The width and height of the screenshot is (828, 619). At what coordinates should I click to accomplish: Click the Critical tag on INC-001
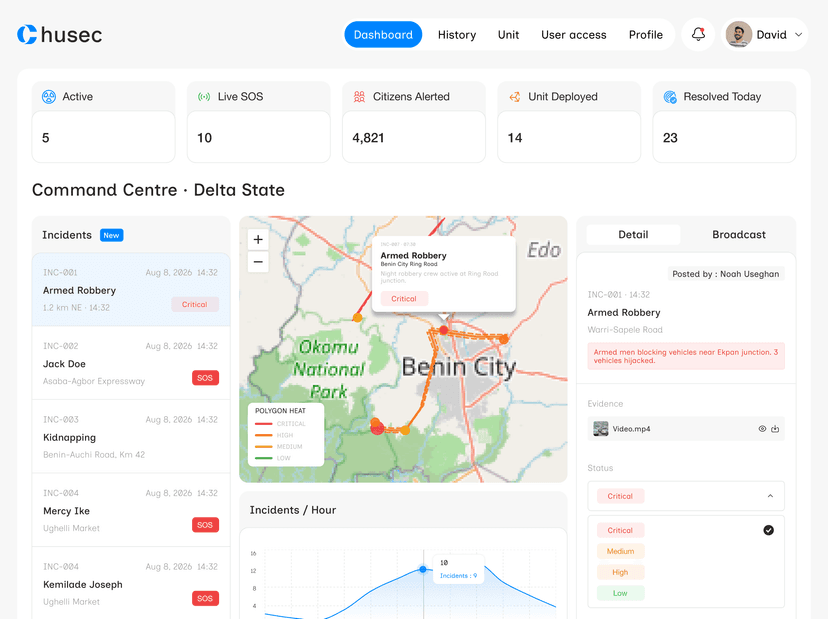click(195, 304)
